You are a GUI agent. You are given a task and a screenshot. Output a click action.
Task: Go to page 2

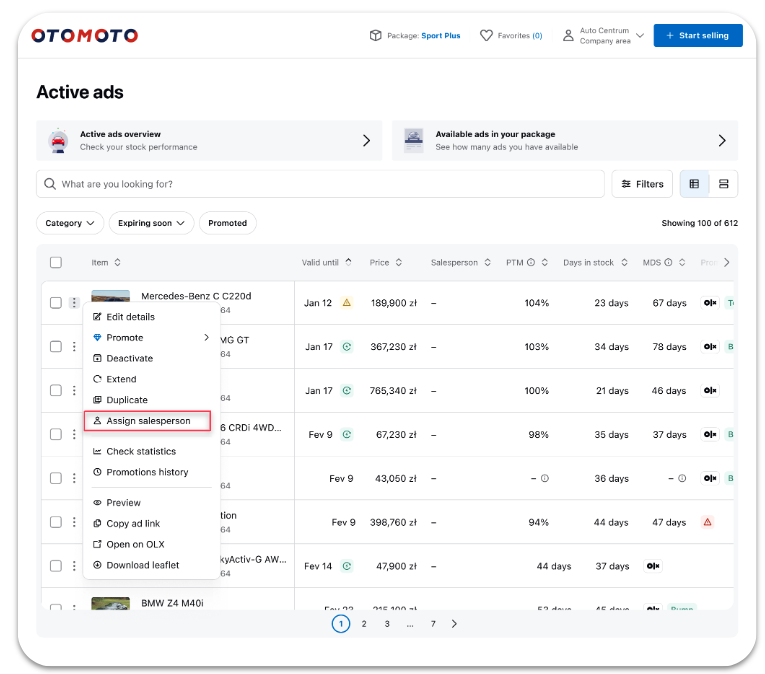(x=364, y=624)
